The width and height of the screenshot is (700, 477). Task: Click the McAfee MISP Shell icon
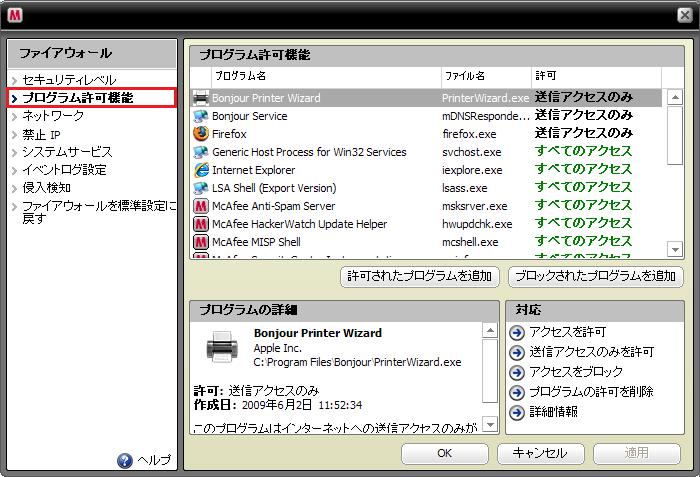point(200,242)
